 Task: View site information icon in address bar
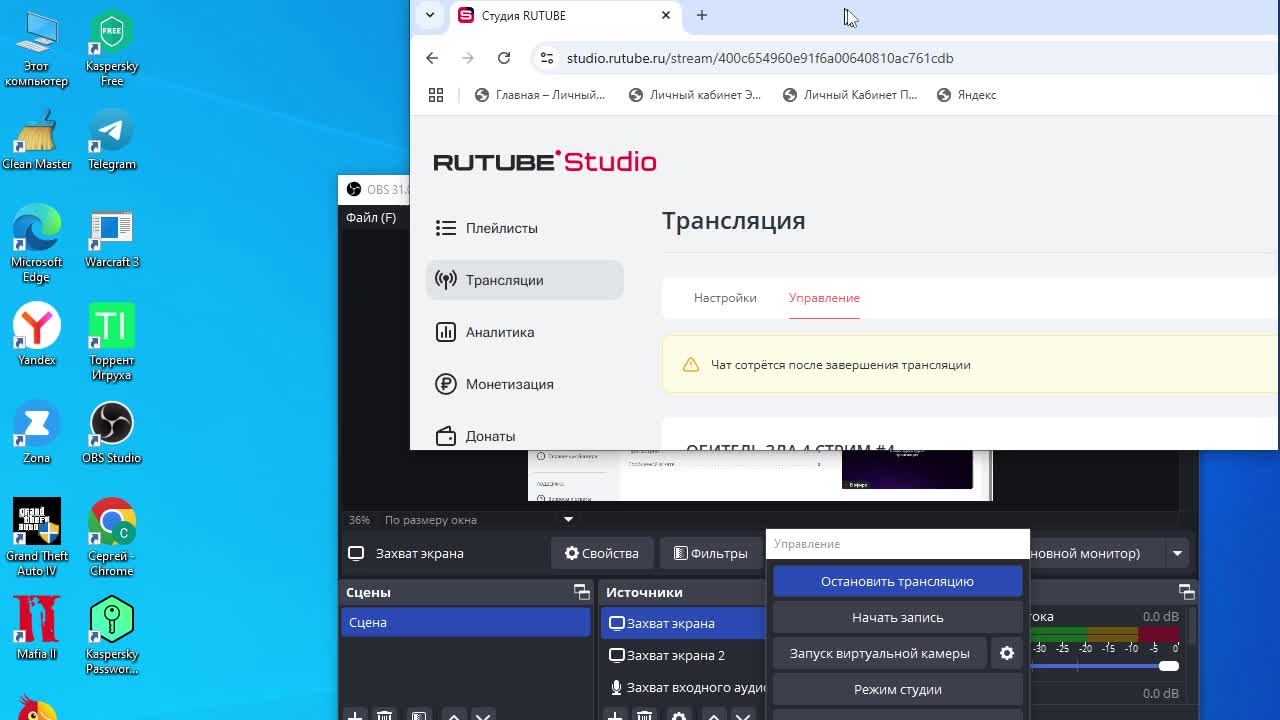tap(546, 58)
